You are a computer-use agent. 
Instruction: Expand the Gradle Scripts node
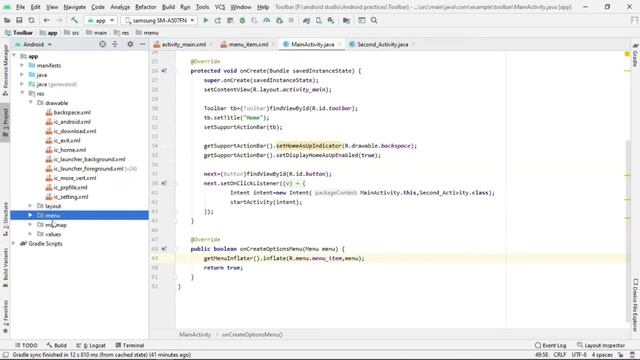(x=14, y=244)
